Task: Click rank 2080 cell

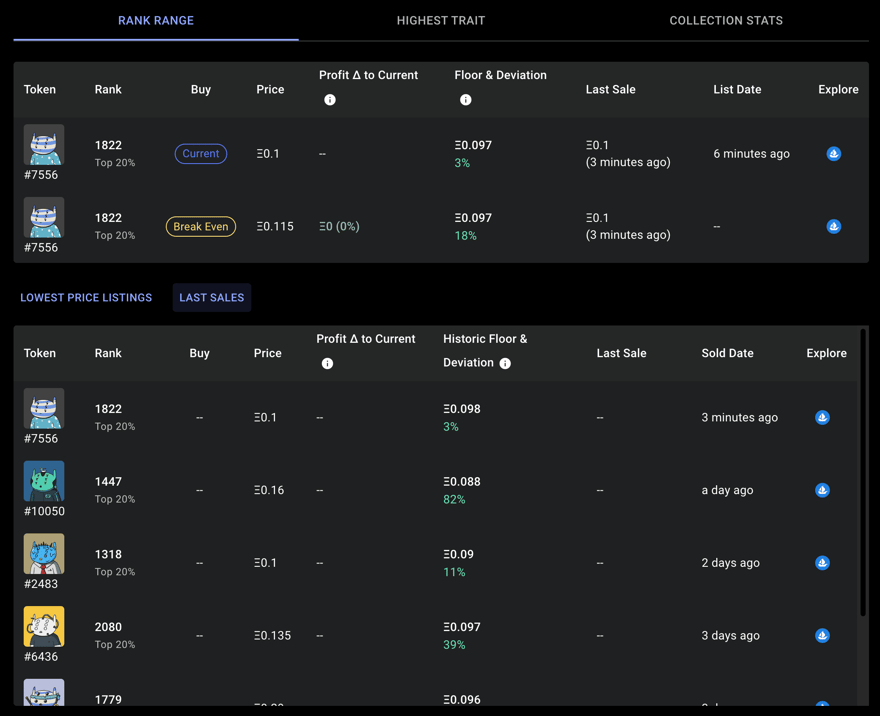Action: click(x=108, y=627)
